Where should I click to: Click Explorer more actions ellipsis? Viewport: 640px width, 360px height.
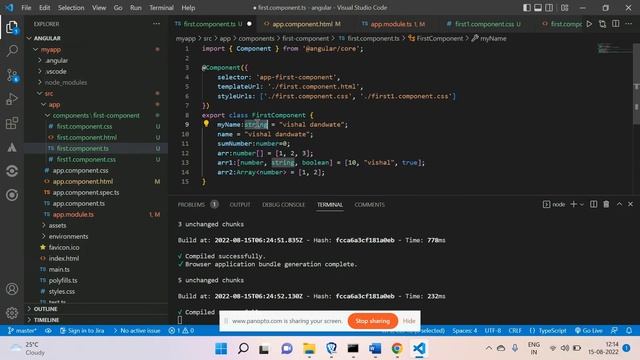[156, 24]
